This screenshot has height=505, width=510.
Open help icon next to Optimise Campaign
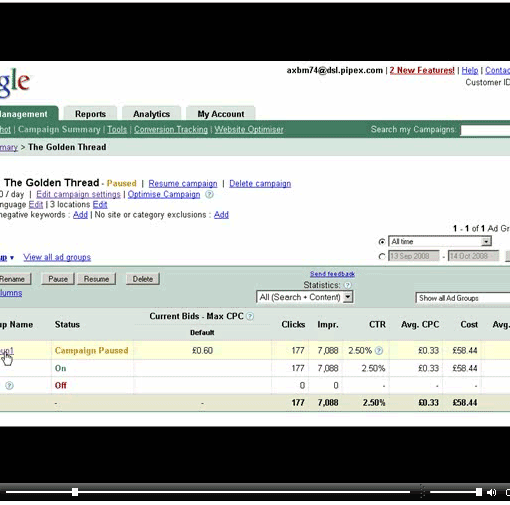pos(209,194)
